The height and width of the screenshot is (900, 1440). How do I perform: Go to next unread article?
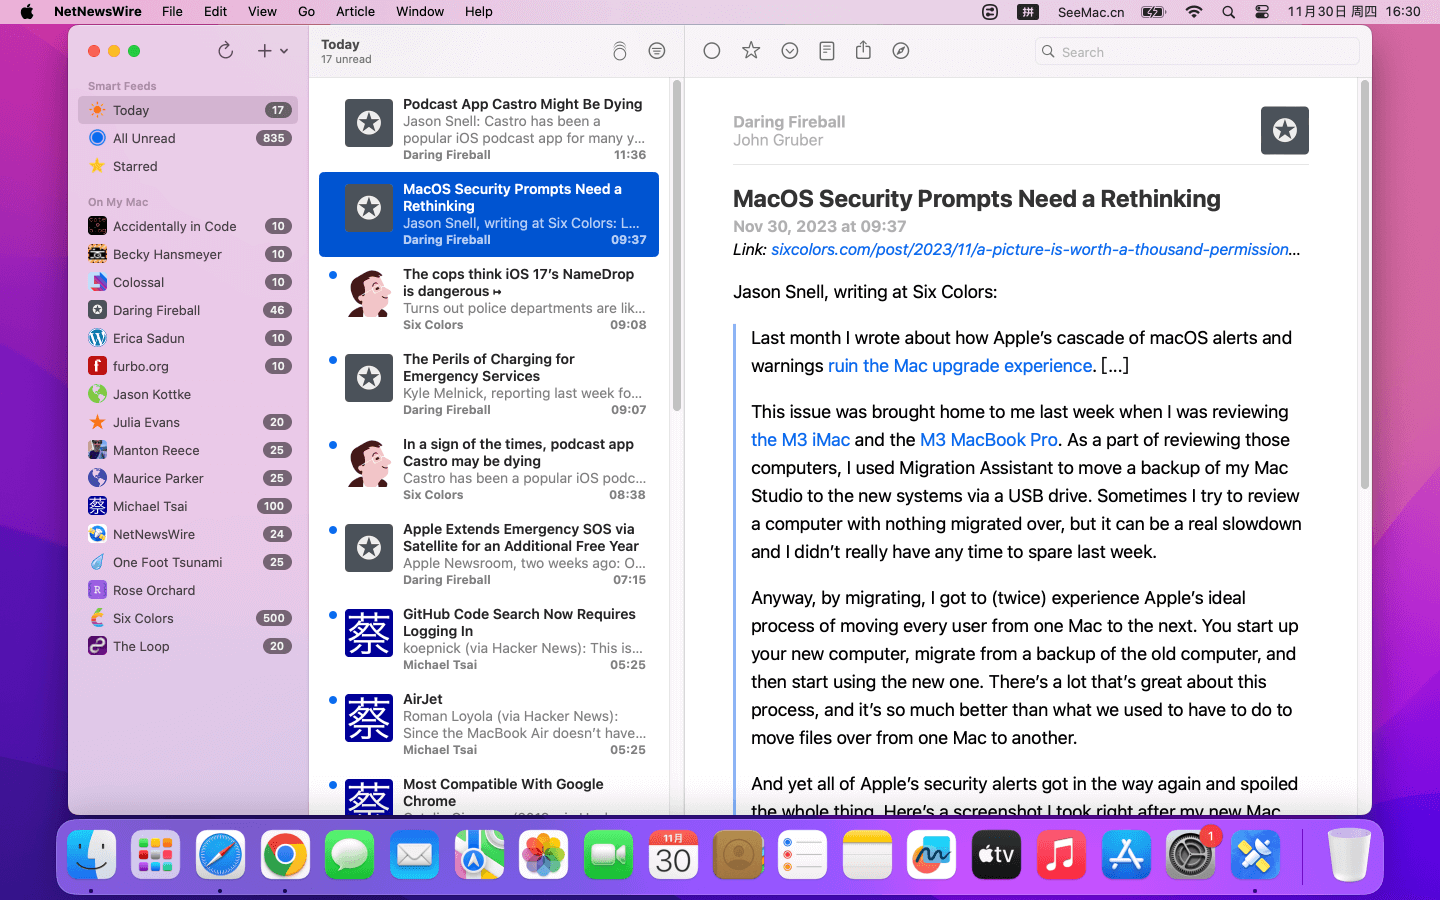point(790,51)
